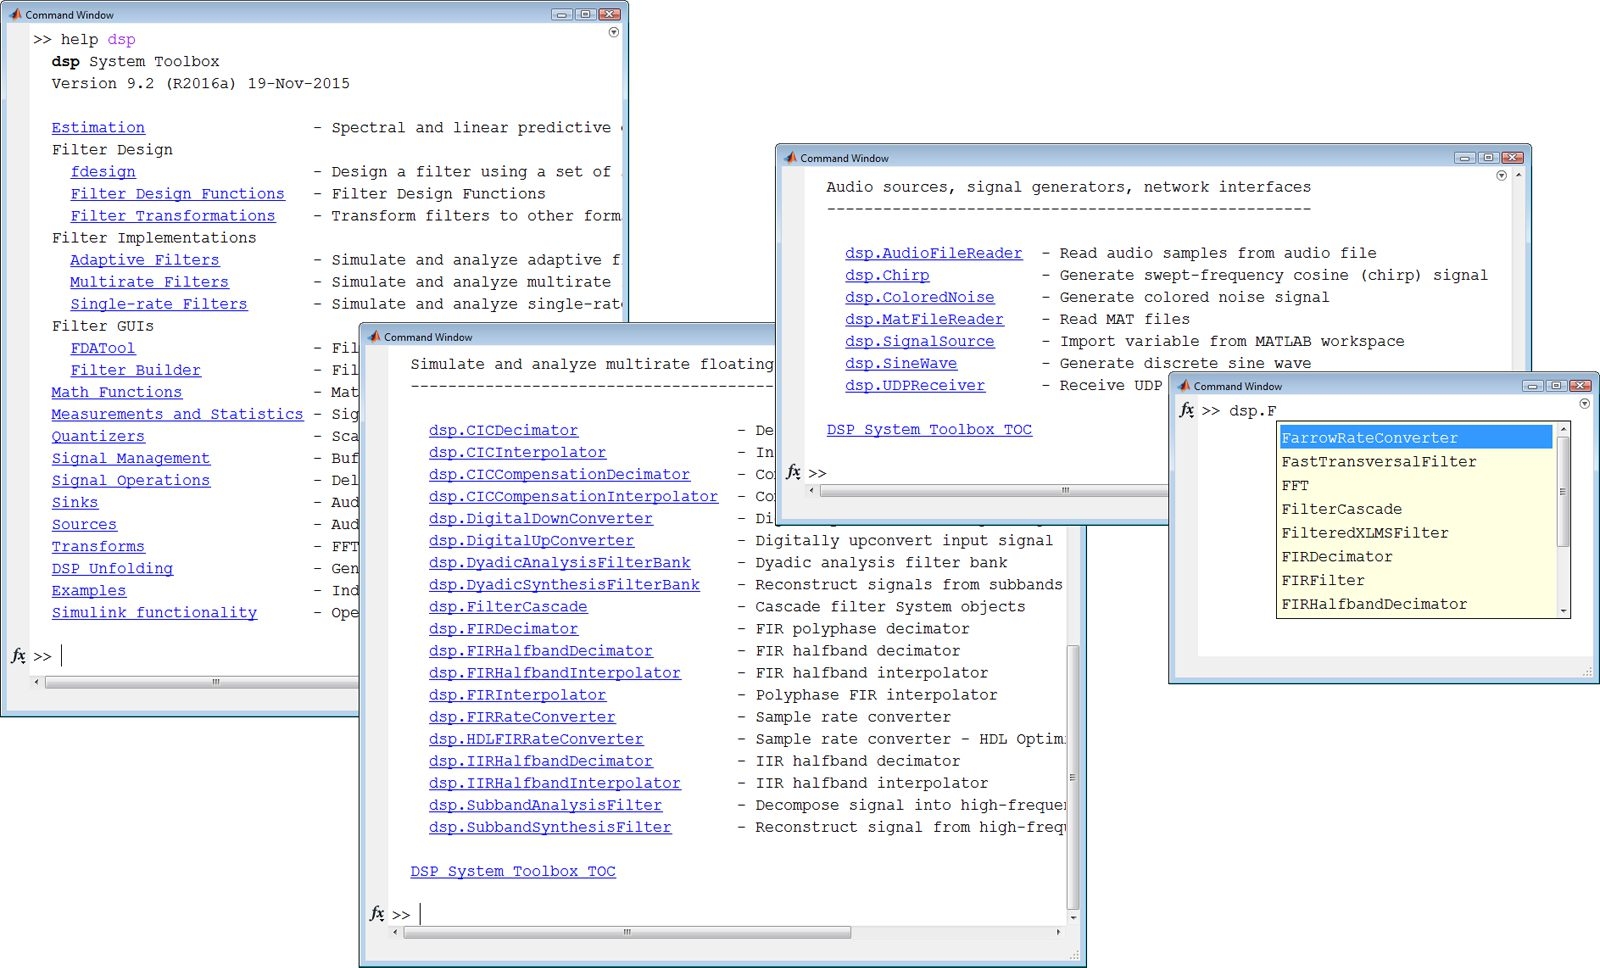The image size is (1600, 968).
Task: Open the actions dropdown in the help dsp window
Action: 614,32
